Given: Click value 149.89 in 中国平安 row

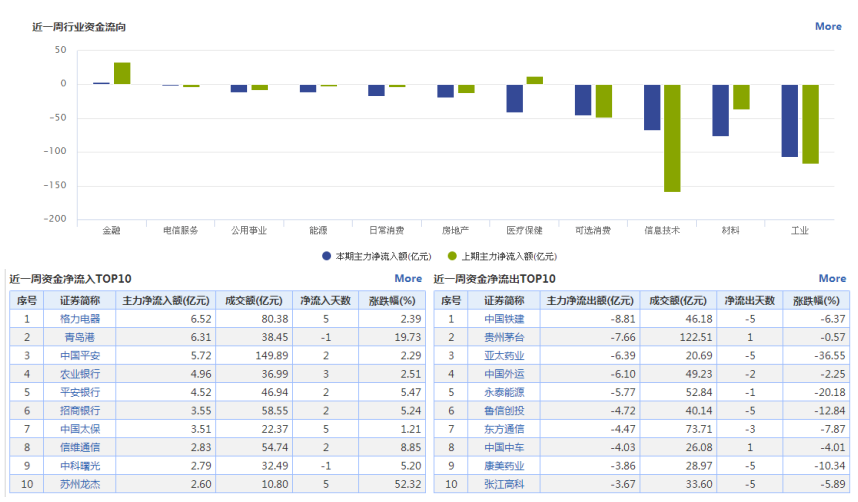Looking at the screenshot, I should tap(272, 356).
